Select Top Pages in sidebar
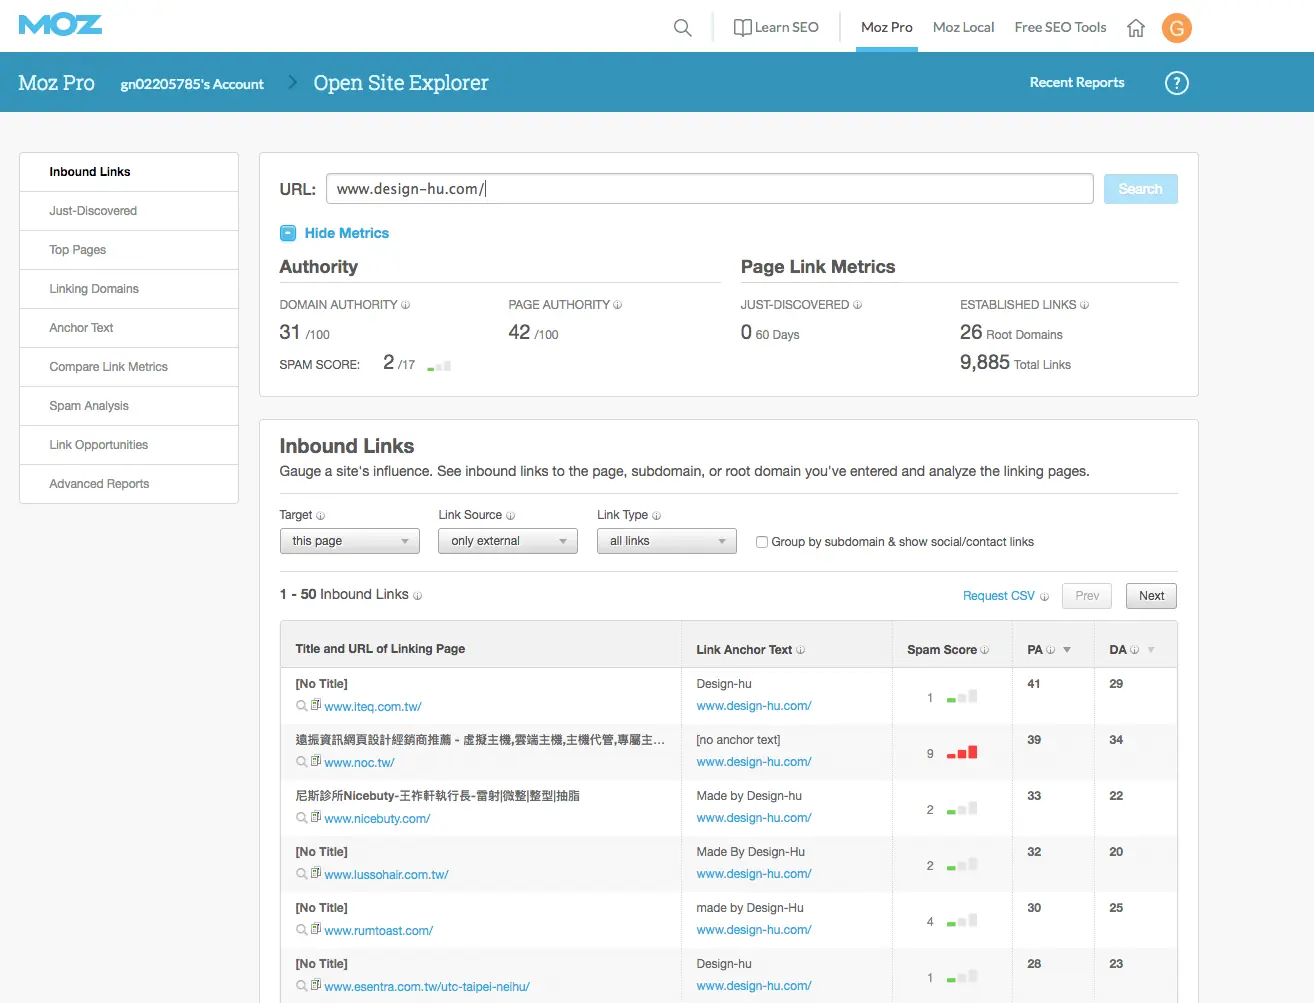The height and width of the screenshot is (1003, 1314). (x=129, y=250)
